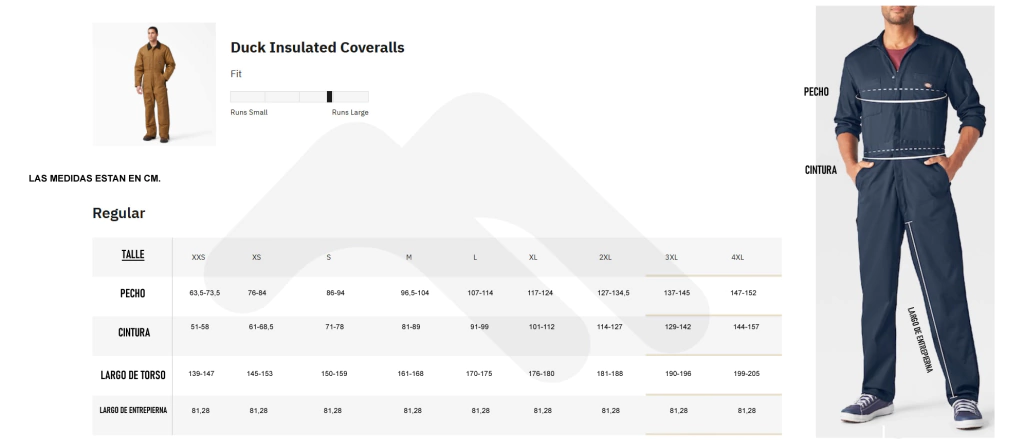The image size is (1024, 447).
Task: Select the Duck Insulated Coveralls title
Action: pyautogui.click(x=317, y=47)
